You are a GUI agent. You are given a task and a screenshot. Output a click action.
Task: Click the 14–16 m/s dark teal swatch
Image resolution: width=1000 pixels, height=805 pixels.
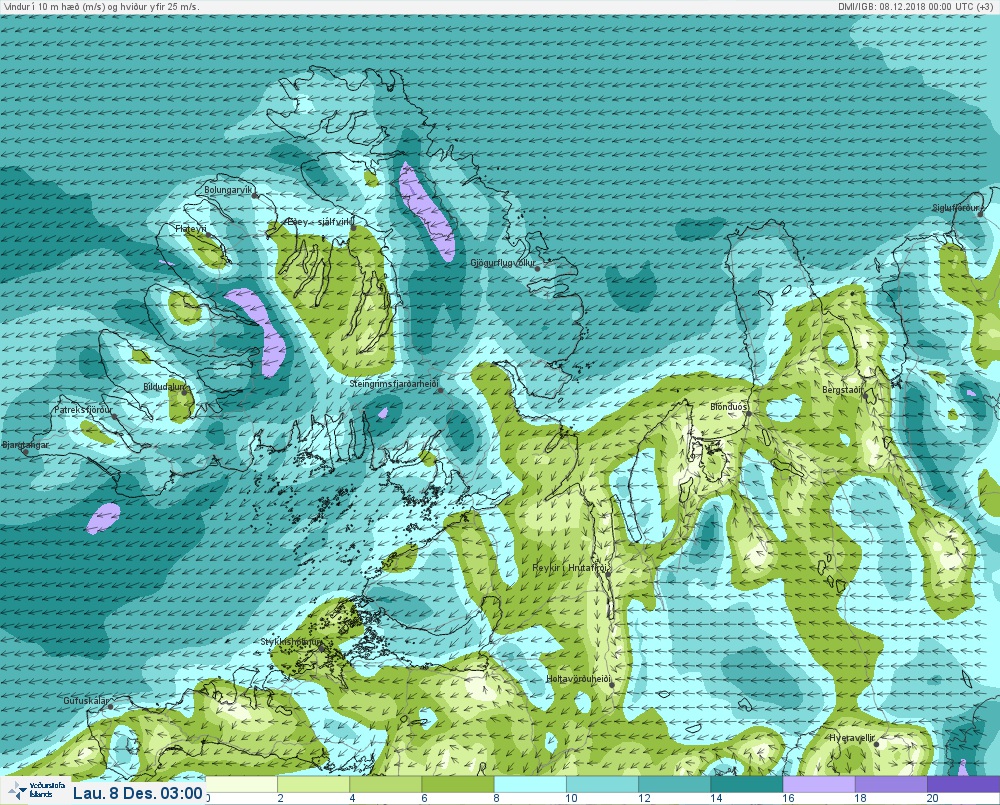pyautogui.click(x=746, y=784)
